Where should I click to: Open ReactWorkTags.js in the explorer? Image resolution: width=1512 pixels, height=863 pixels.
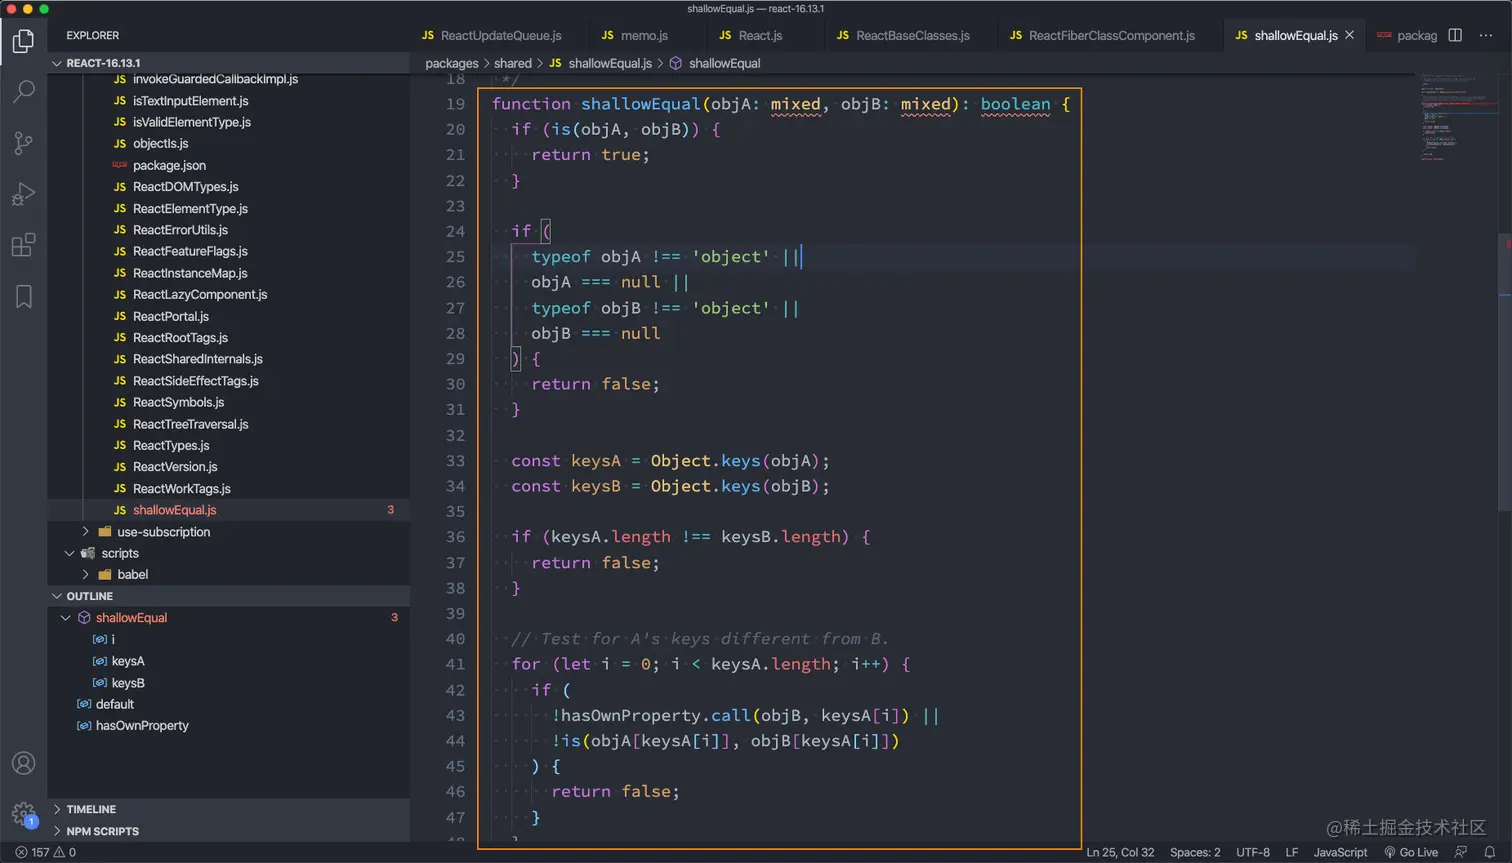(x=182, y=489)
